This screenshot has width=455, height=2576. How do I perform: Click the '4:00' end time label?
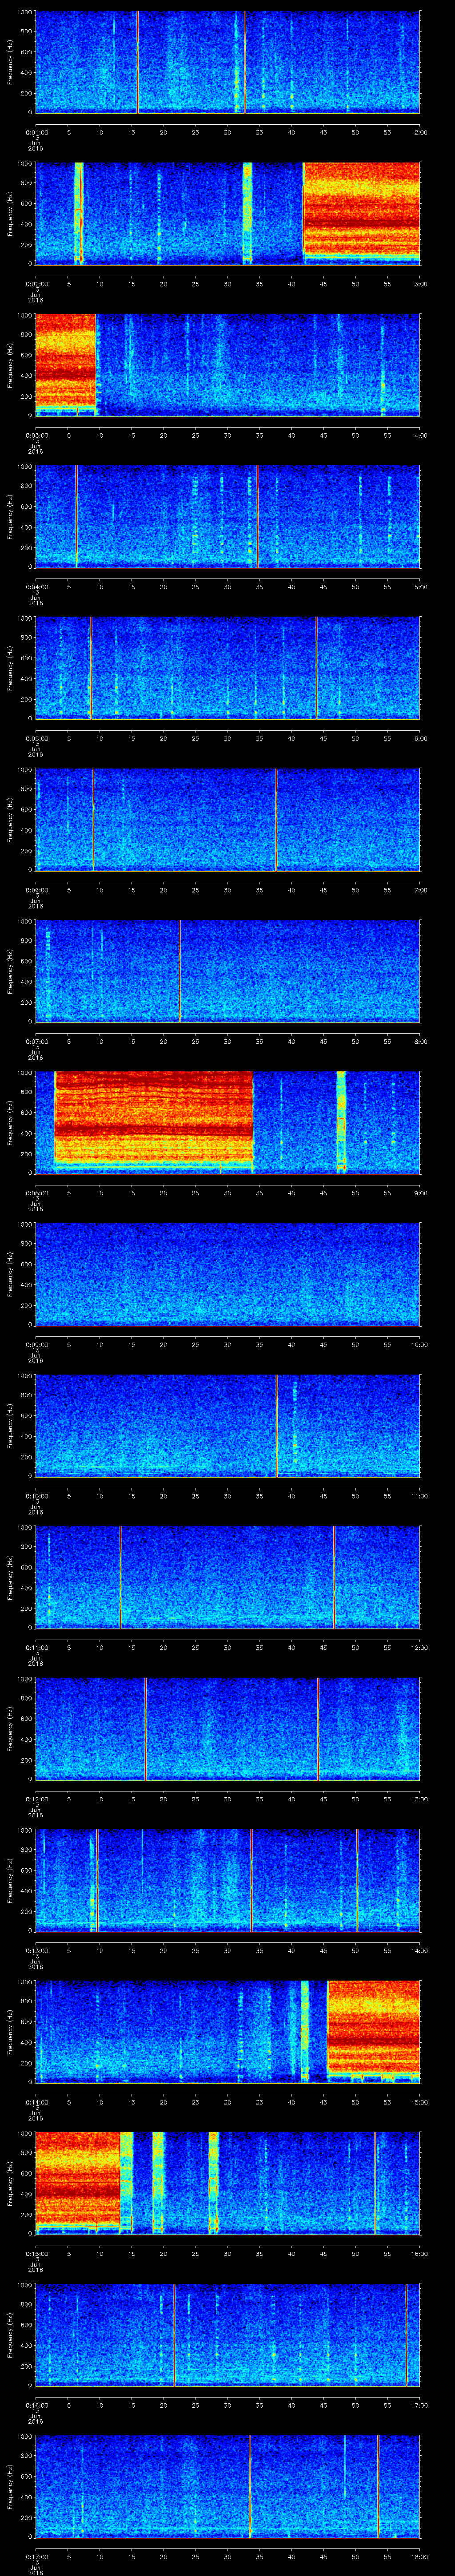420,435
